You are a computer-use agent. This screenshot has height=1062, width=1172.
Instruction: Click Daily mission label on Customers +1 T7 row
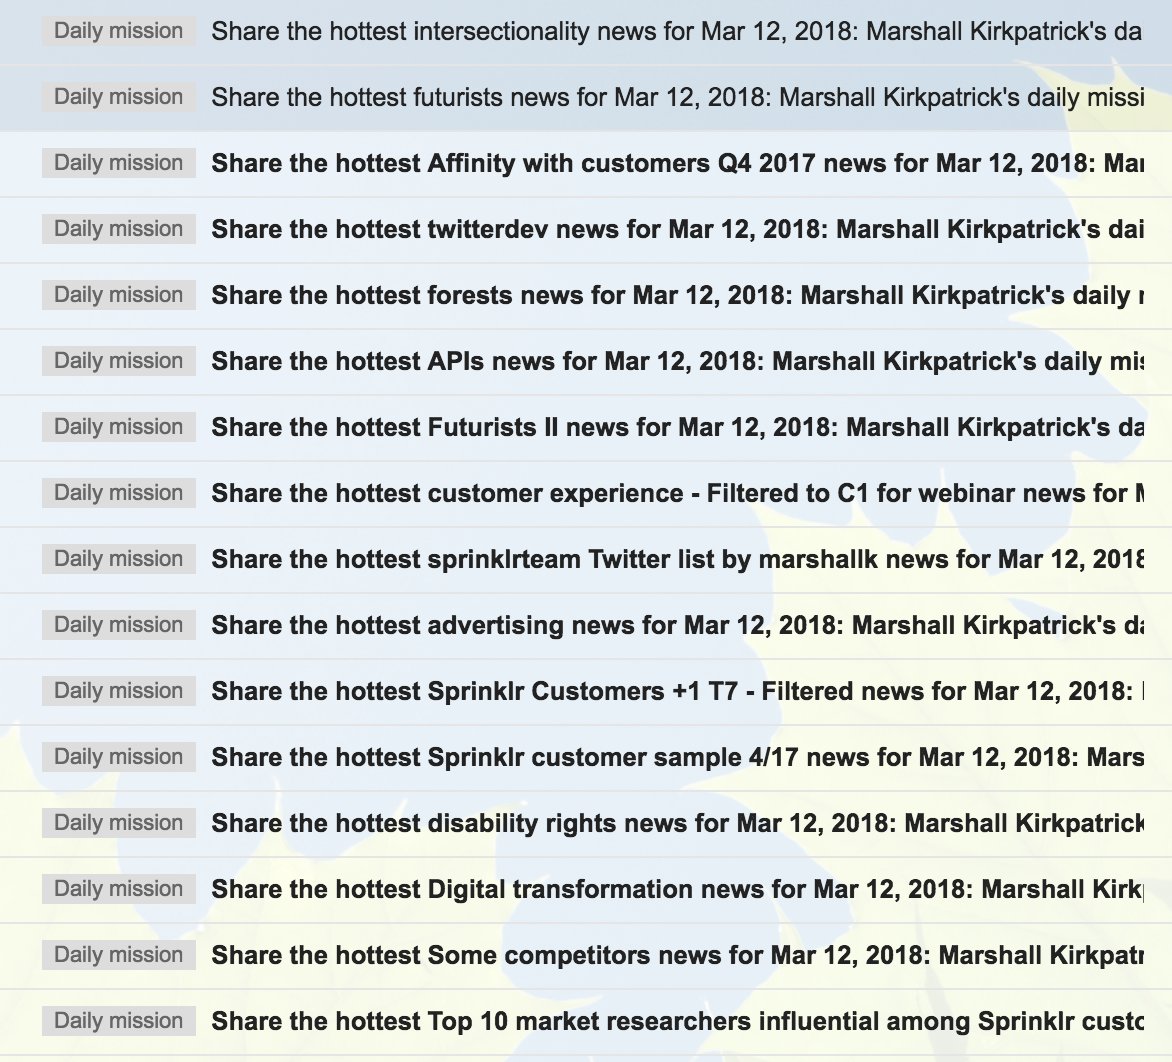[119, 691]
